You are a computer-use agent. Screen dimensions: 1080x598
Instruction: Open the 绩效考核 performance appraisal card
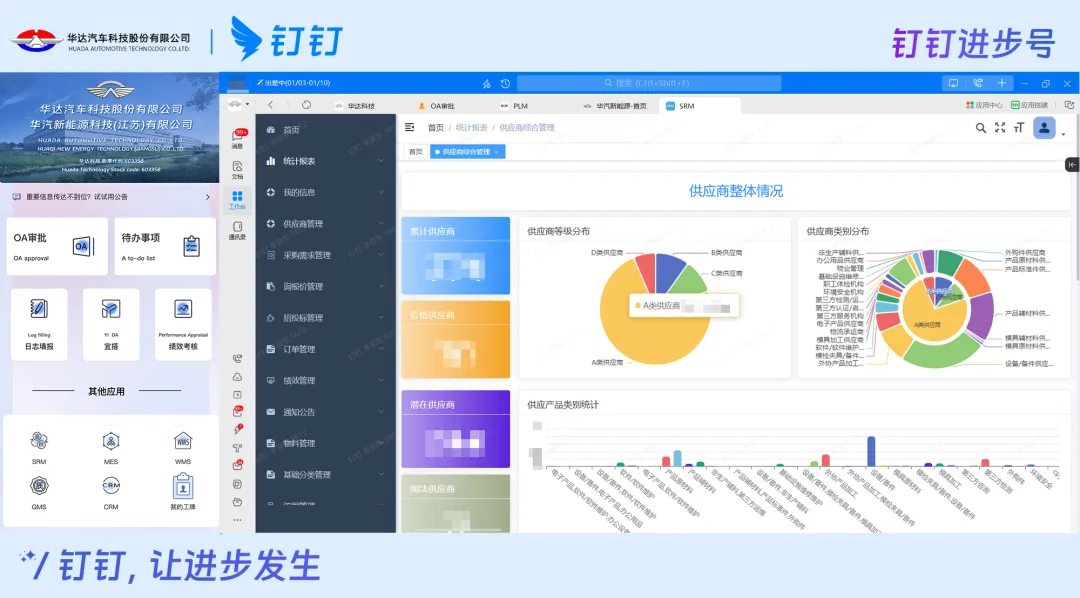pyautogui.click(x=183, y=324)
